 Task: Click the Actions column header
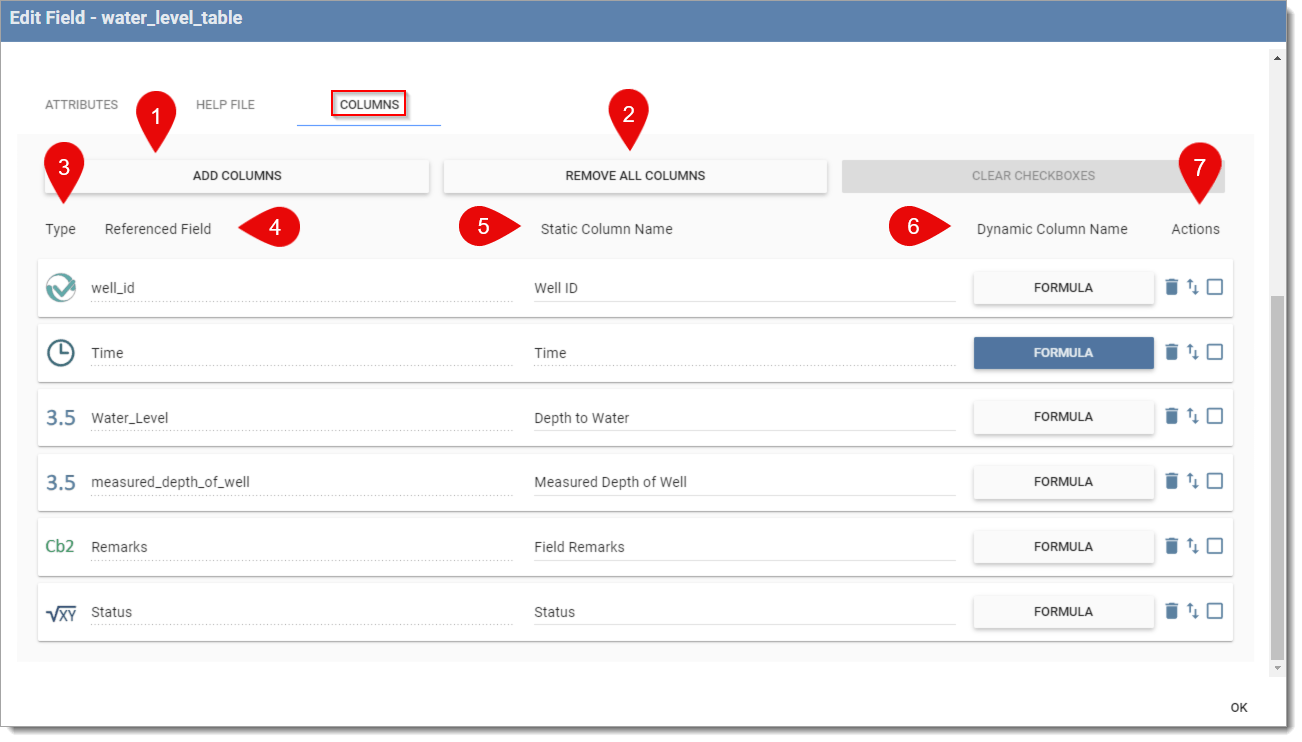1195,229
